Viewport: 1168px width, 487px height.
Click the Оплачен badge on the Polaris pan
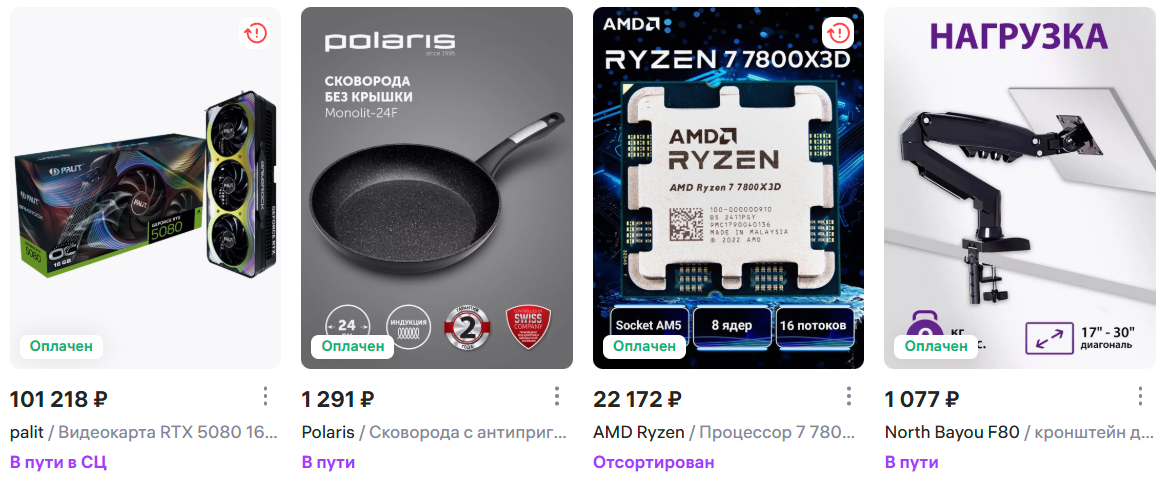point(353,346)
